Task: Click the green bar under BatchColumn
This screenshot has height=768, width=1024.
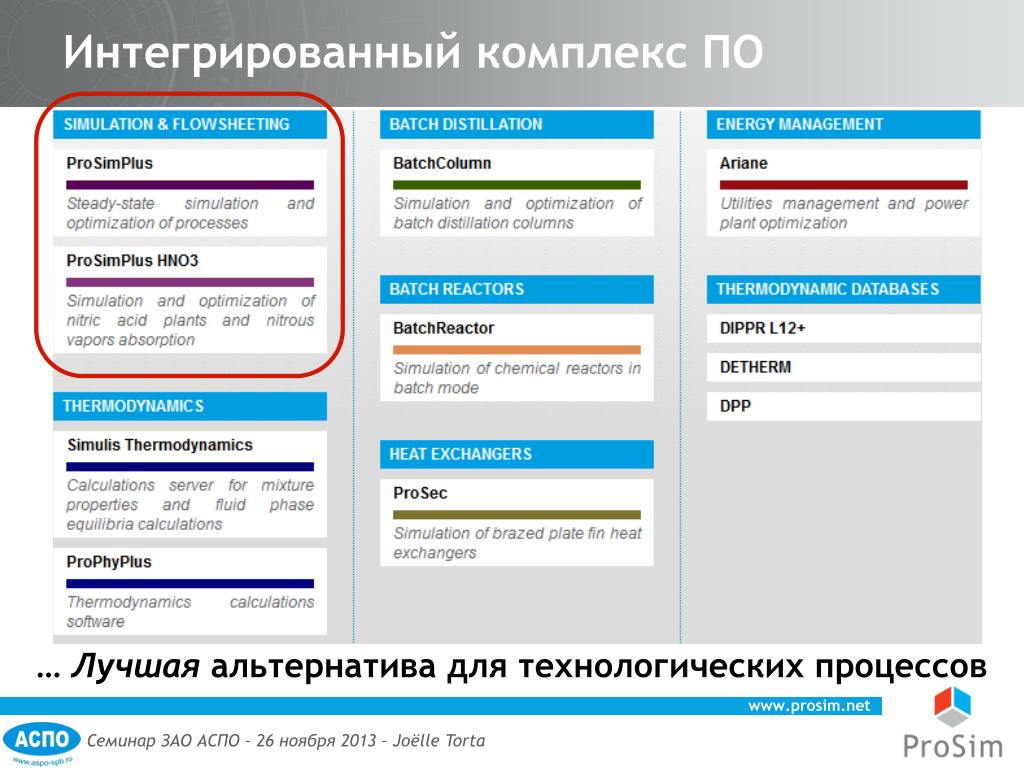Action: 517,185
